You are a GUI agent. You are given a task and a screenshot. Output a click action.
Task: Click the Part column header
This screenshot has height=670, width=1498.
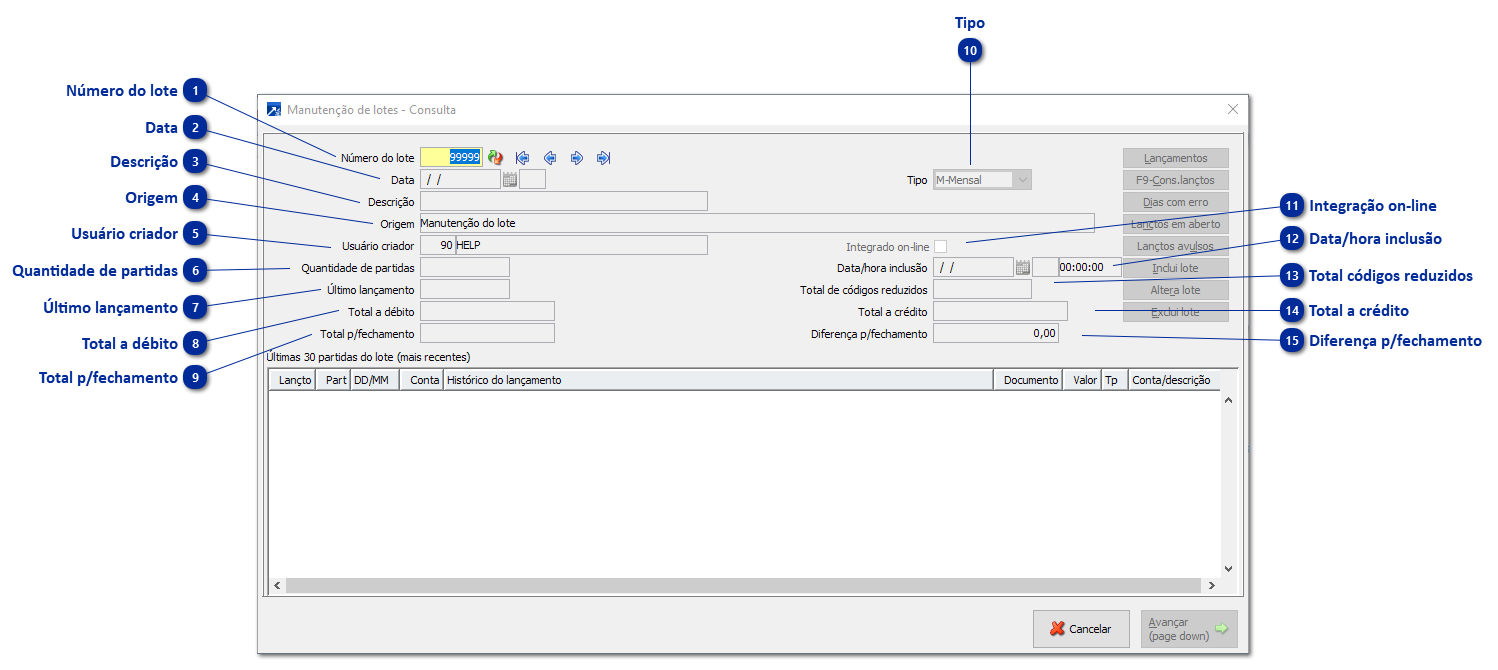tap(333, 380)
